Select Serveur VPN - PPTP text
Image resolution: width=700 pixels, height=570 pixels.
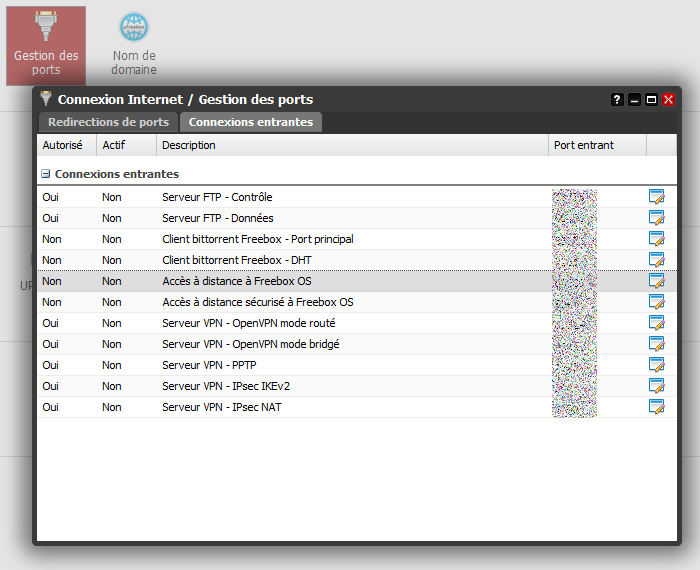tap(209, 365)
